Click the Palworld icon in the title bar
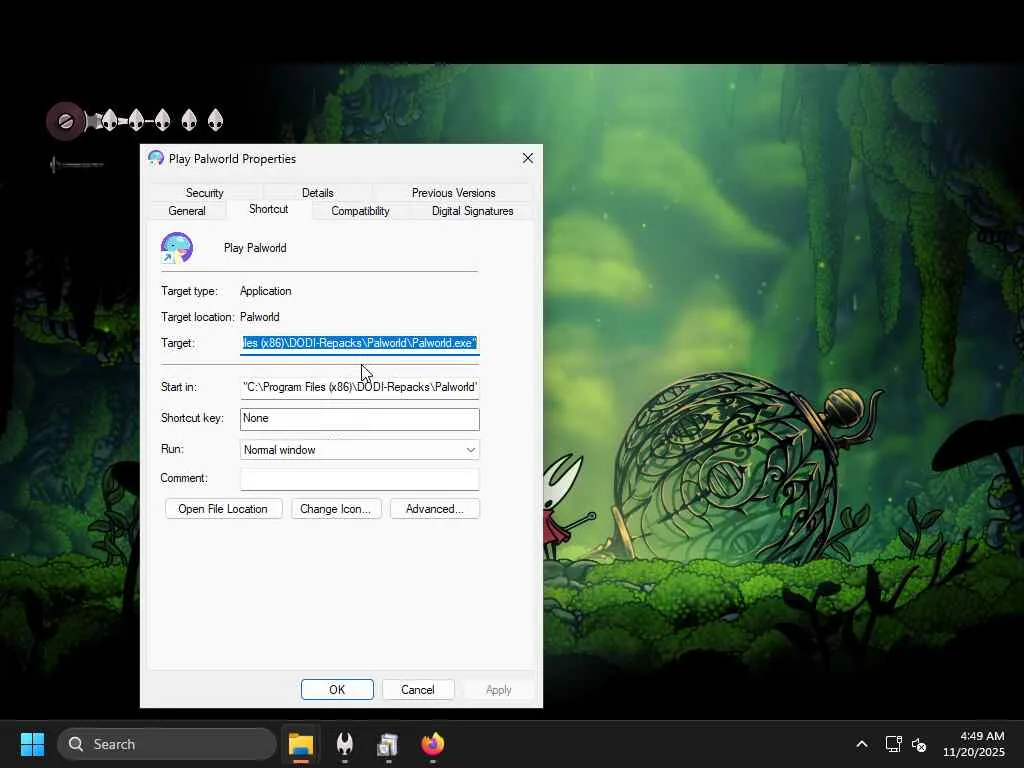 point(155,158)
